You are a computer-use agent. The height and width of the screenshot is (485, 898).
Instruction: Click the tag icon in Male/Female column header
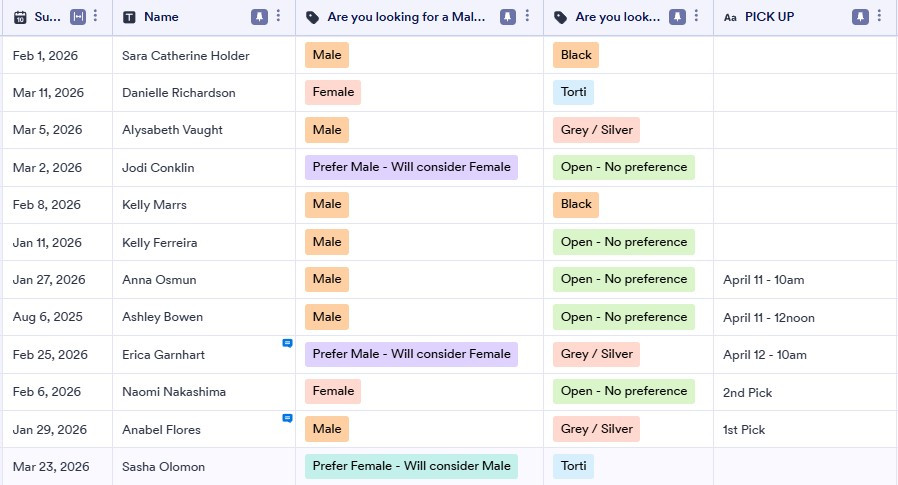coord(313,17)
